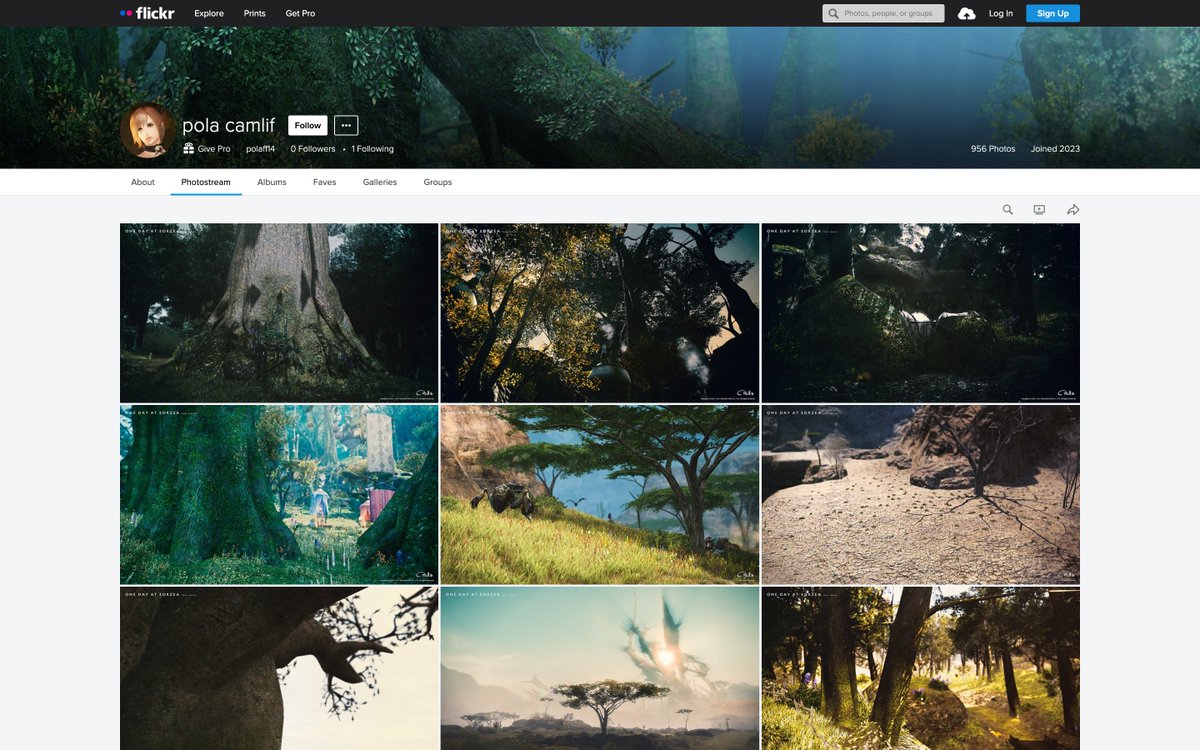The height and width of the screenshot is (750, 1200).
Task: Click the share photostream arrow icon
Action: pos(1073,210)
